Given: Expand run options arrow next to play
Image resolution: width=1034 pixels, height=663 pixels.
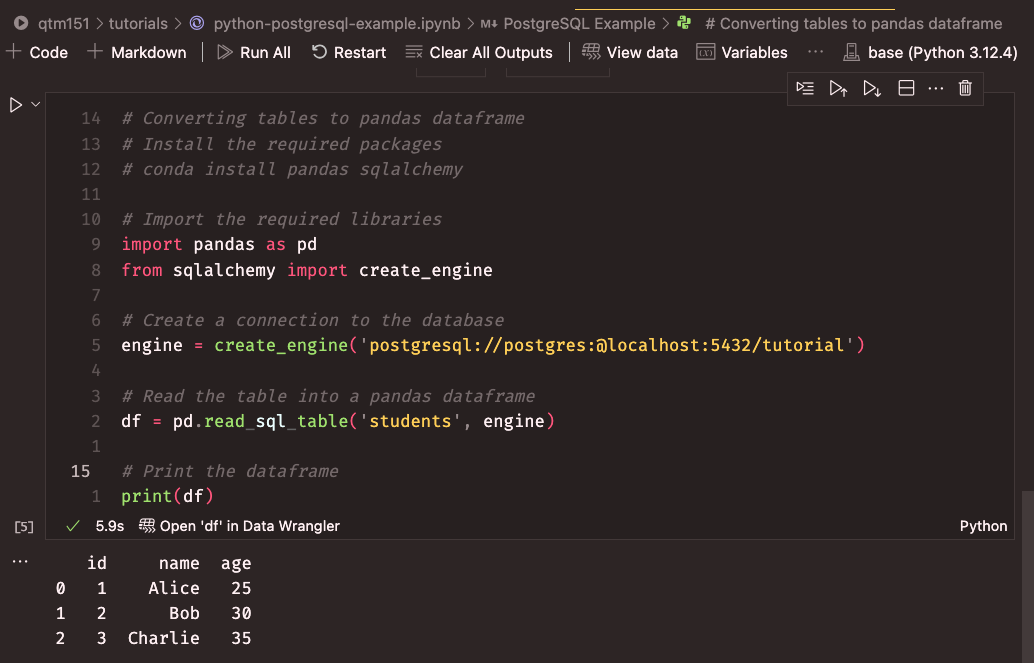Looking at the screenshot, I should pos(37,105).
